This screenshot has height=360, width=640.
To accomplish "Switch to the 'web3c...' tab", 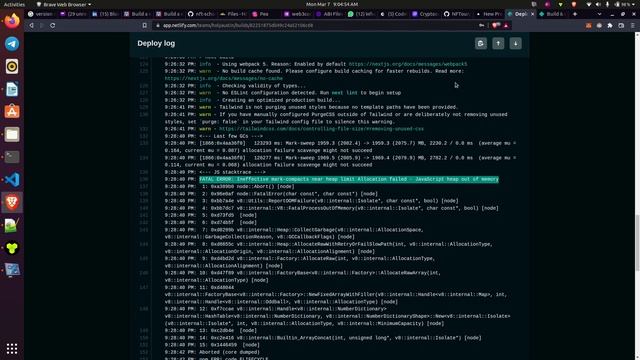I will coord(298,14).
